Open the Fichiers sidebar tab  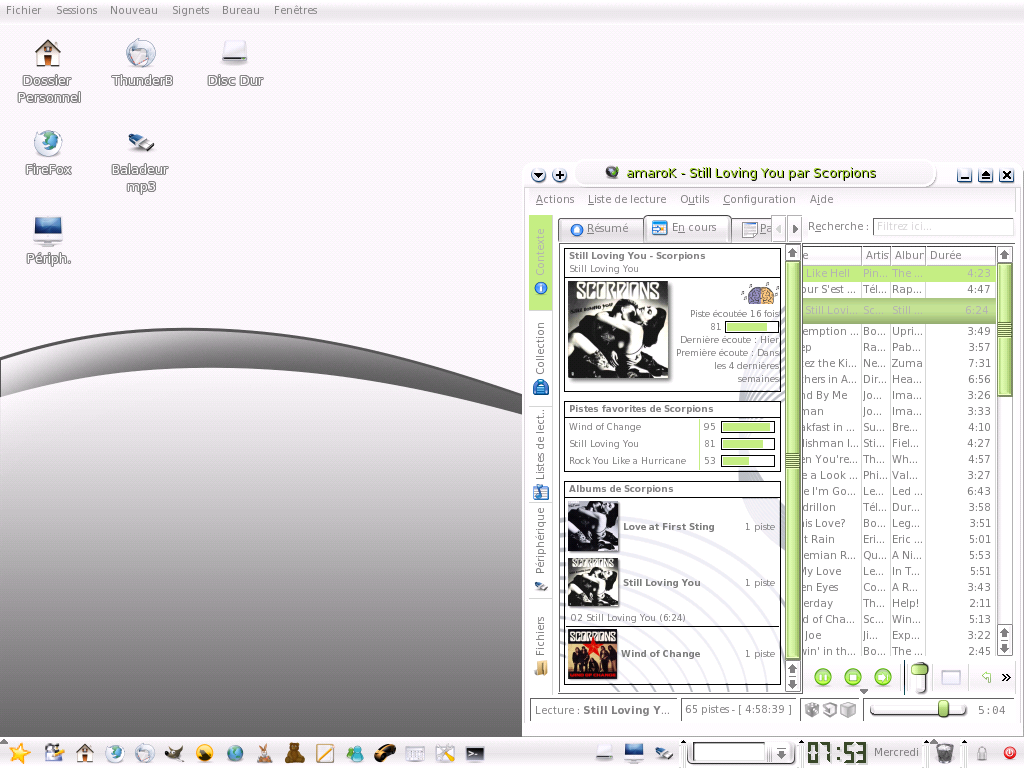click(541, 645)
